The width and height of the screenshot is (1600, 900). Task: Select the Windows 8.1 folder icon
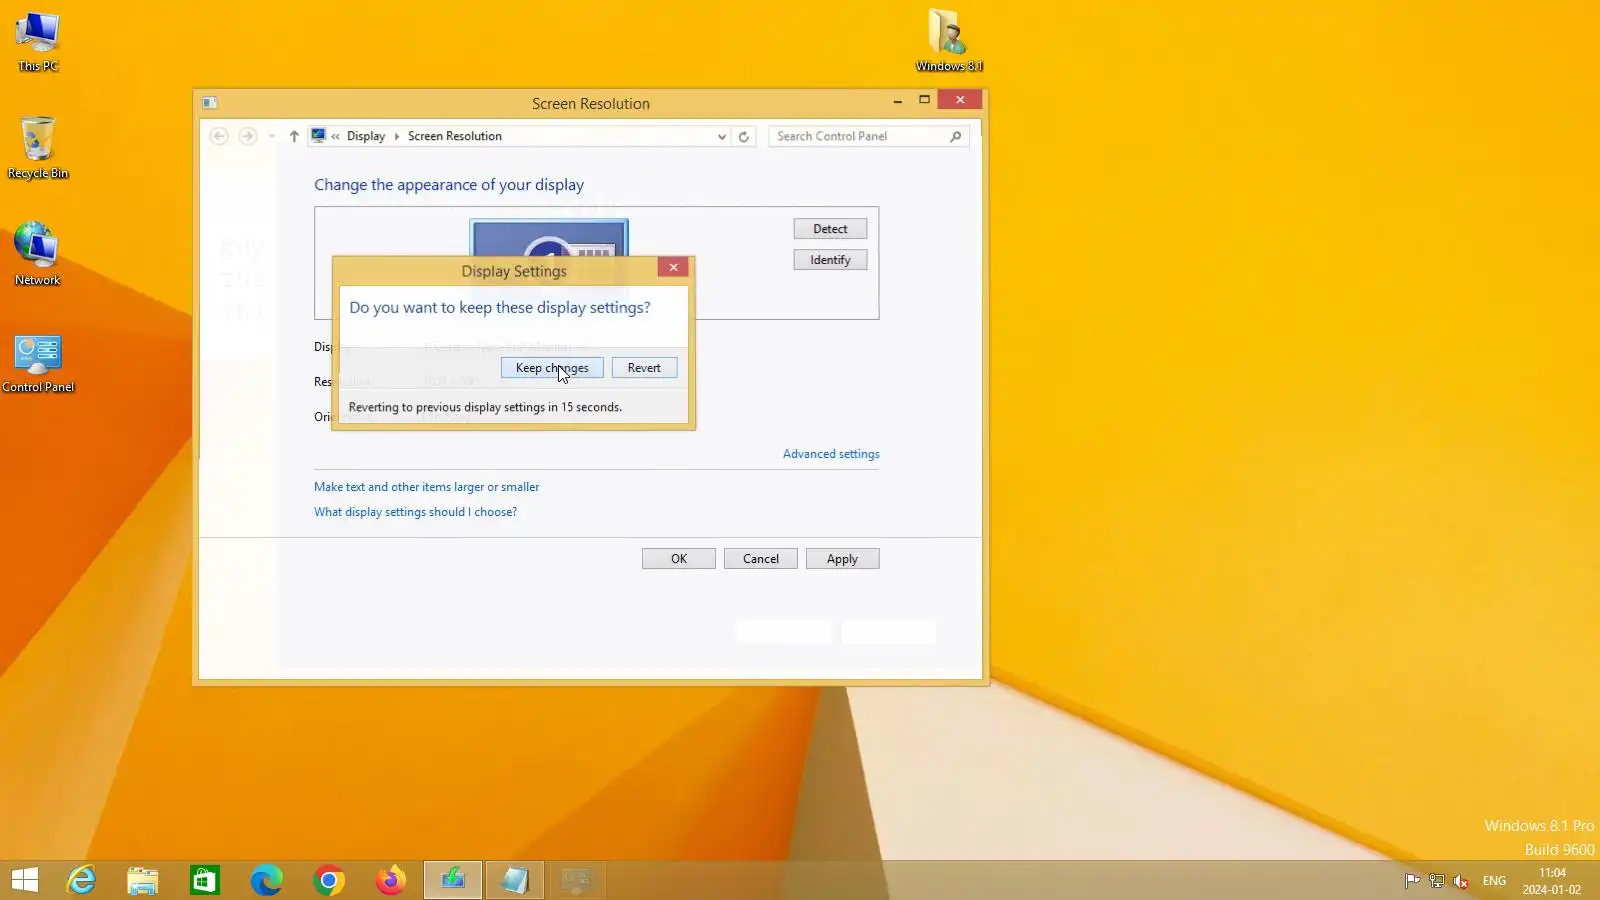pos(949,41)
